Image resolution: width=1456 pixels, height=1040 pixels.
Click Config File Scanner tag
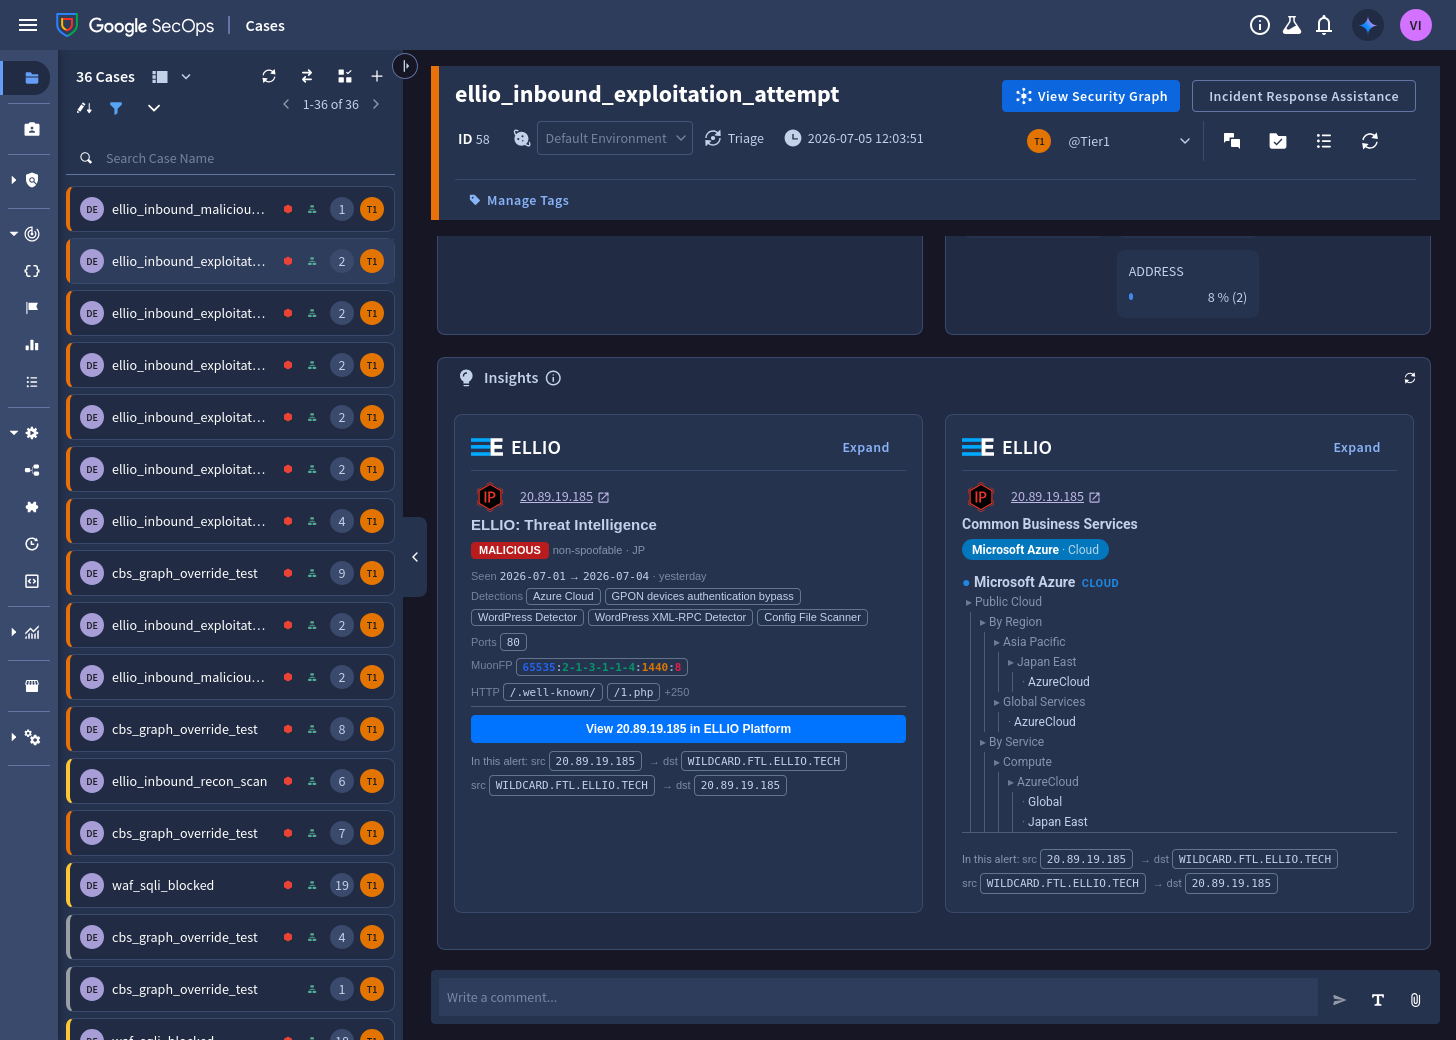coord(812,617)
